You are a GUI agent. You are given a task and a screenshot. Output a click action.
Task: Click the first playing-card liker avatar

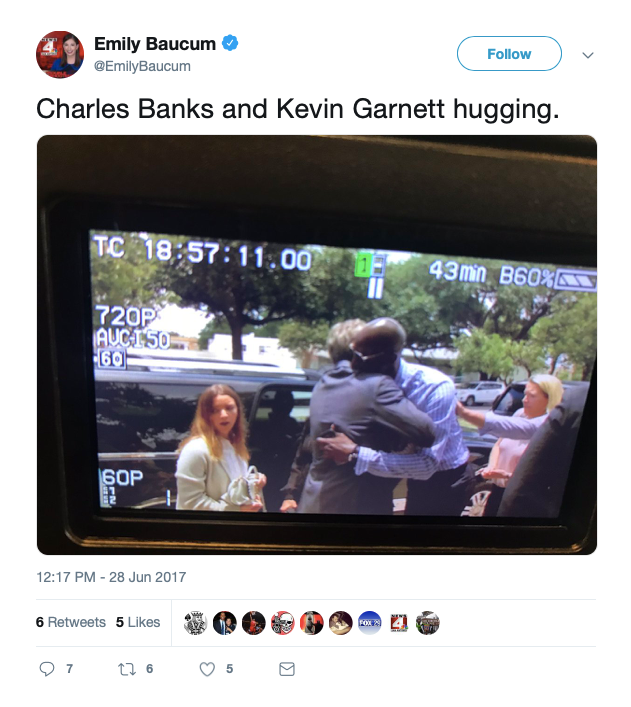point(196,623)
